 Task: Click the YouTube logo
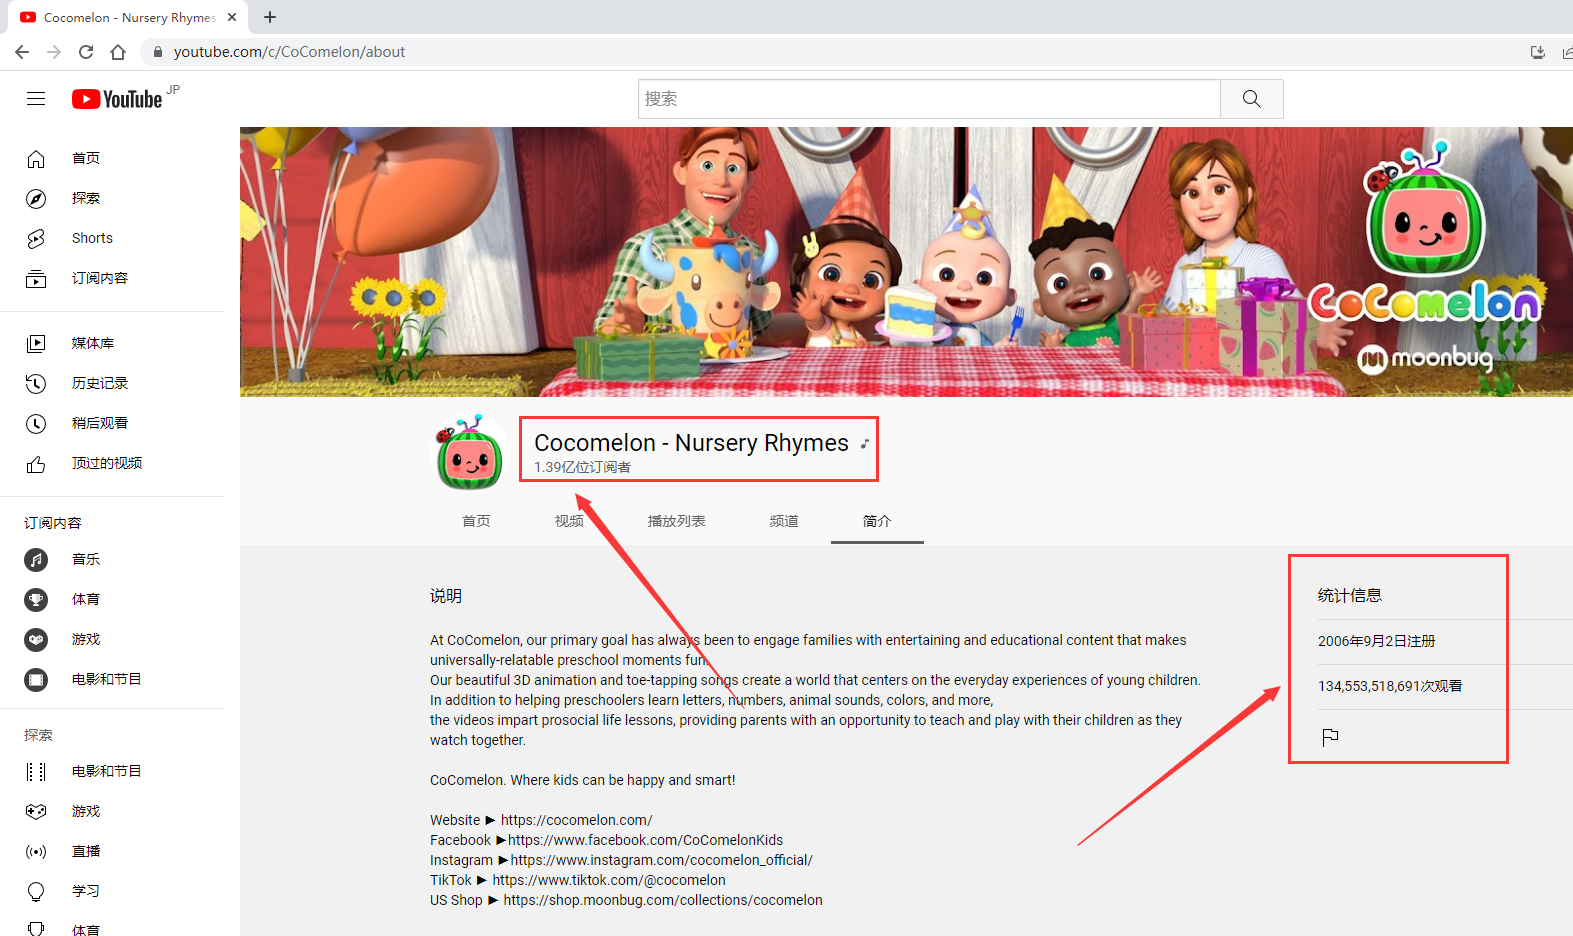click(117, 99)
